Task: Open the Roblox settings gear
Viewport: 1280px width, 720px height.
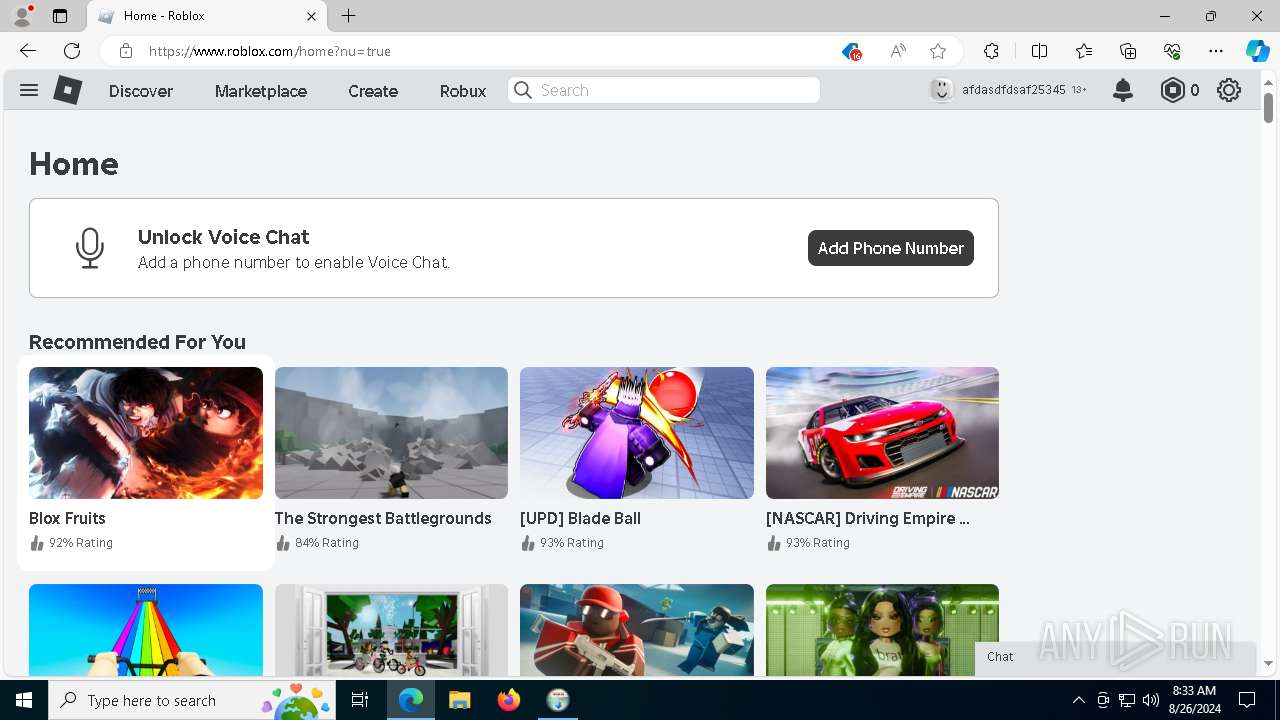Action: [1229, 90]
